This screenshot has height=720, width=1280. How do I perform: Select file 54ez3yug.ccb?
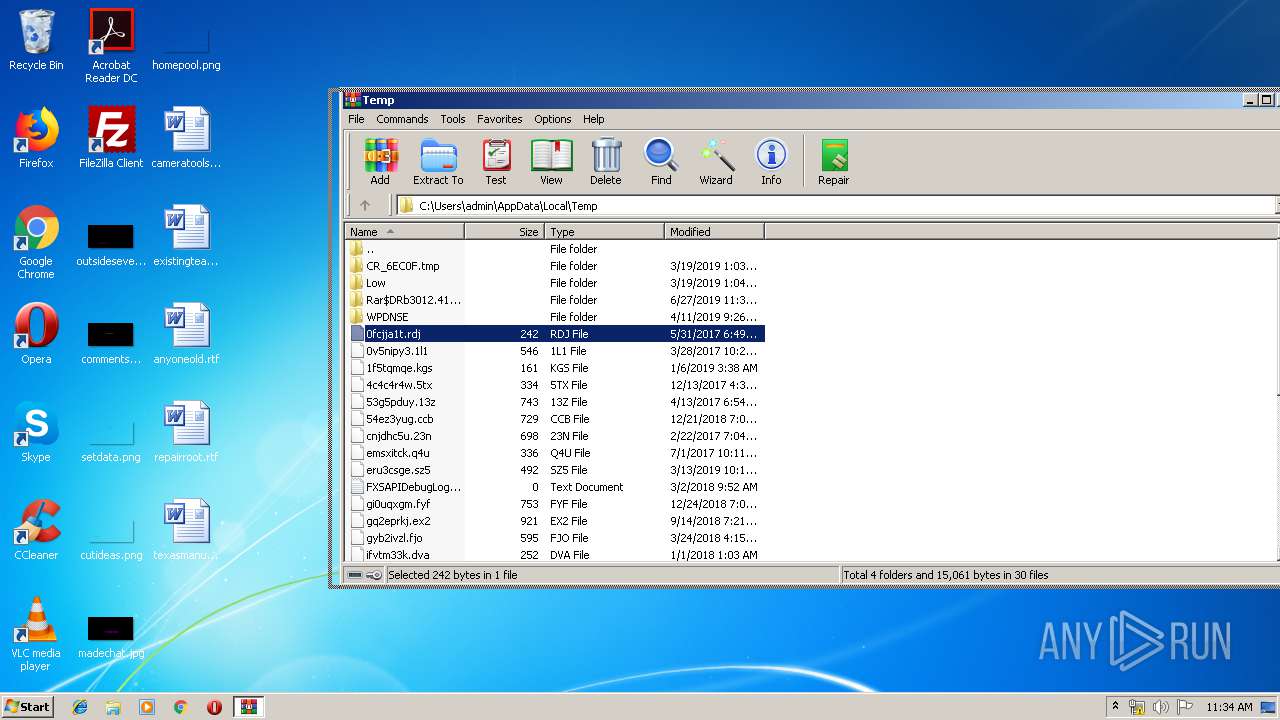555,419
